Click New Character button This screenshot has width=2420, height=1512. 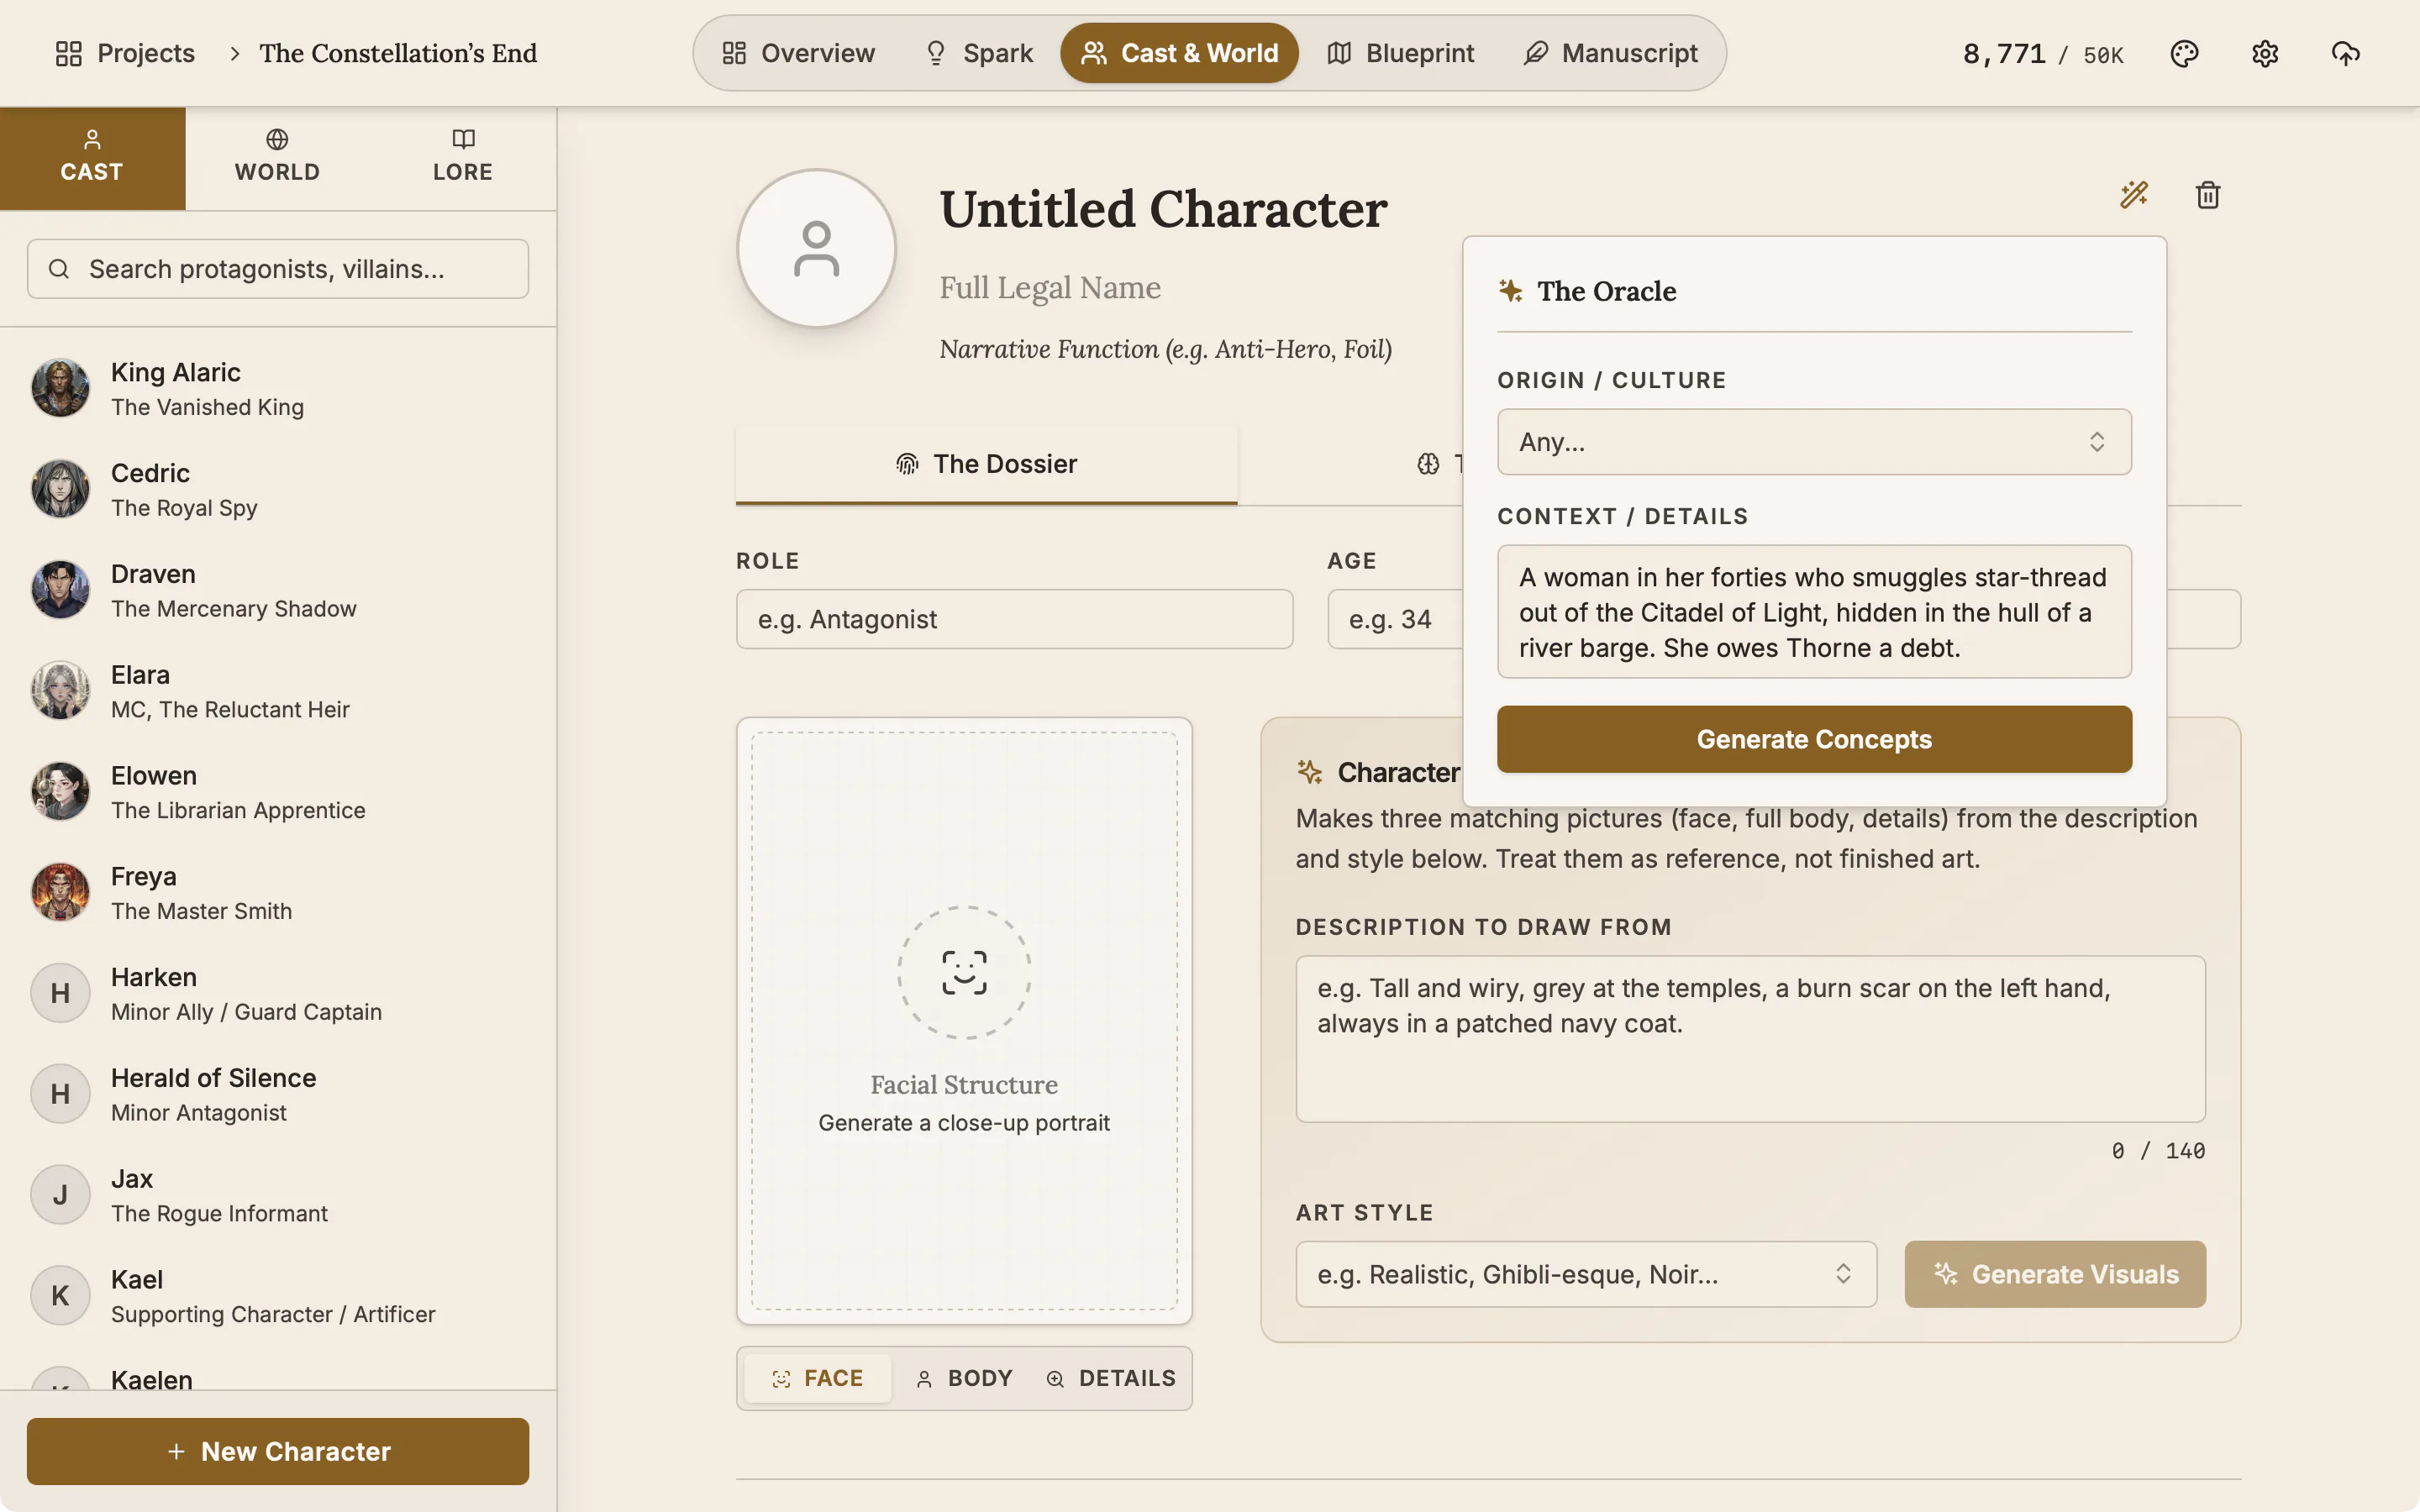278,1451
